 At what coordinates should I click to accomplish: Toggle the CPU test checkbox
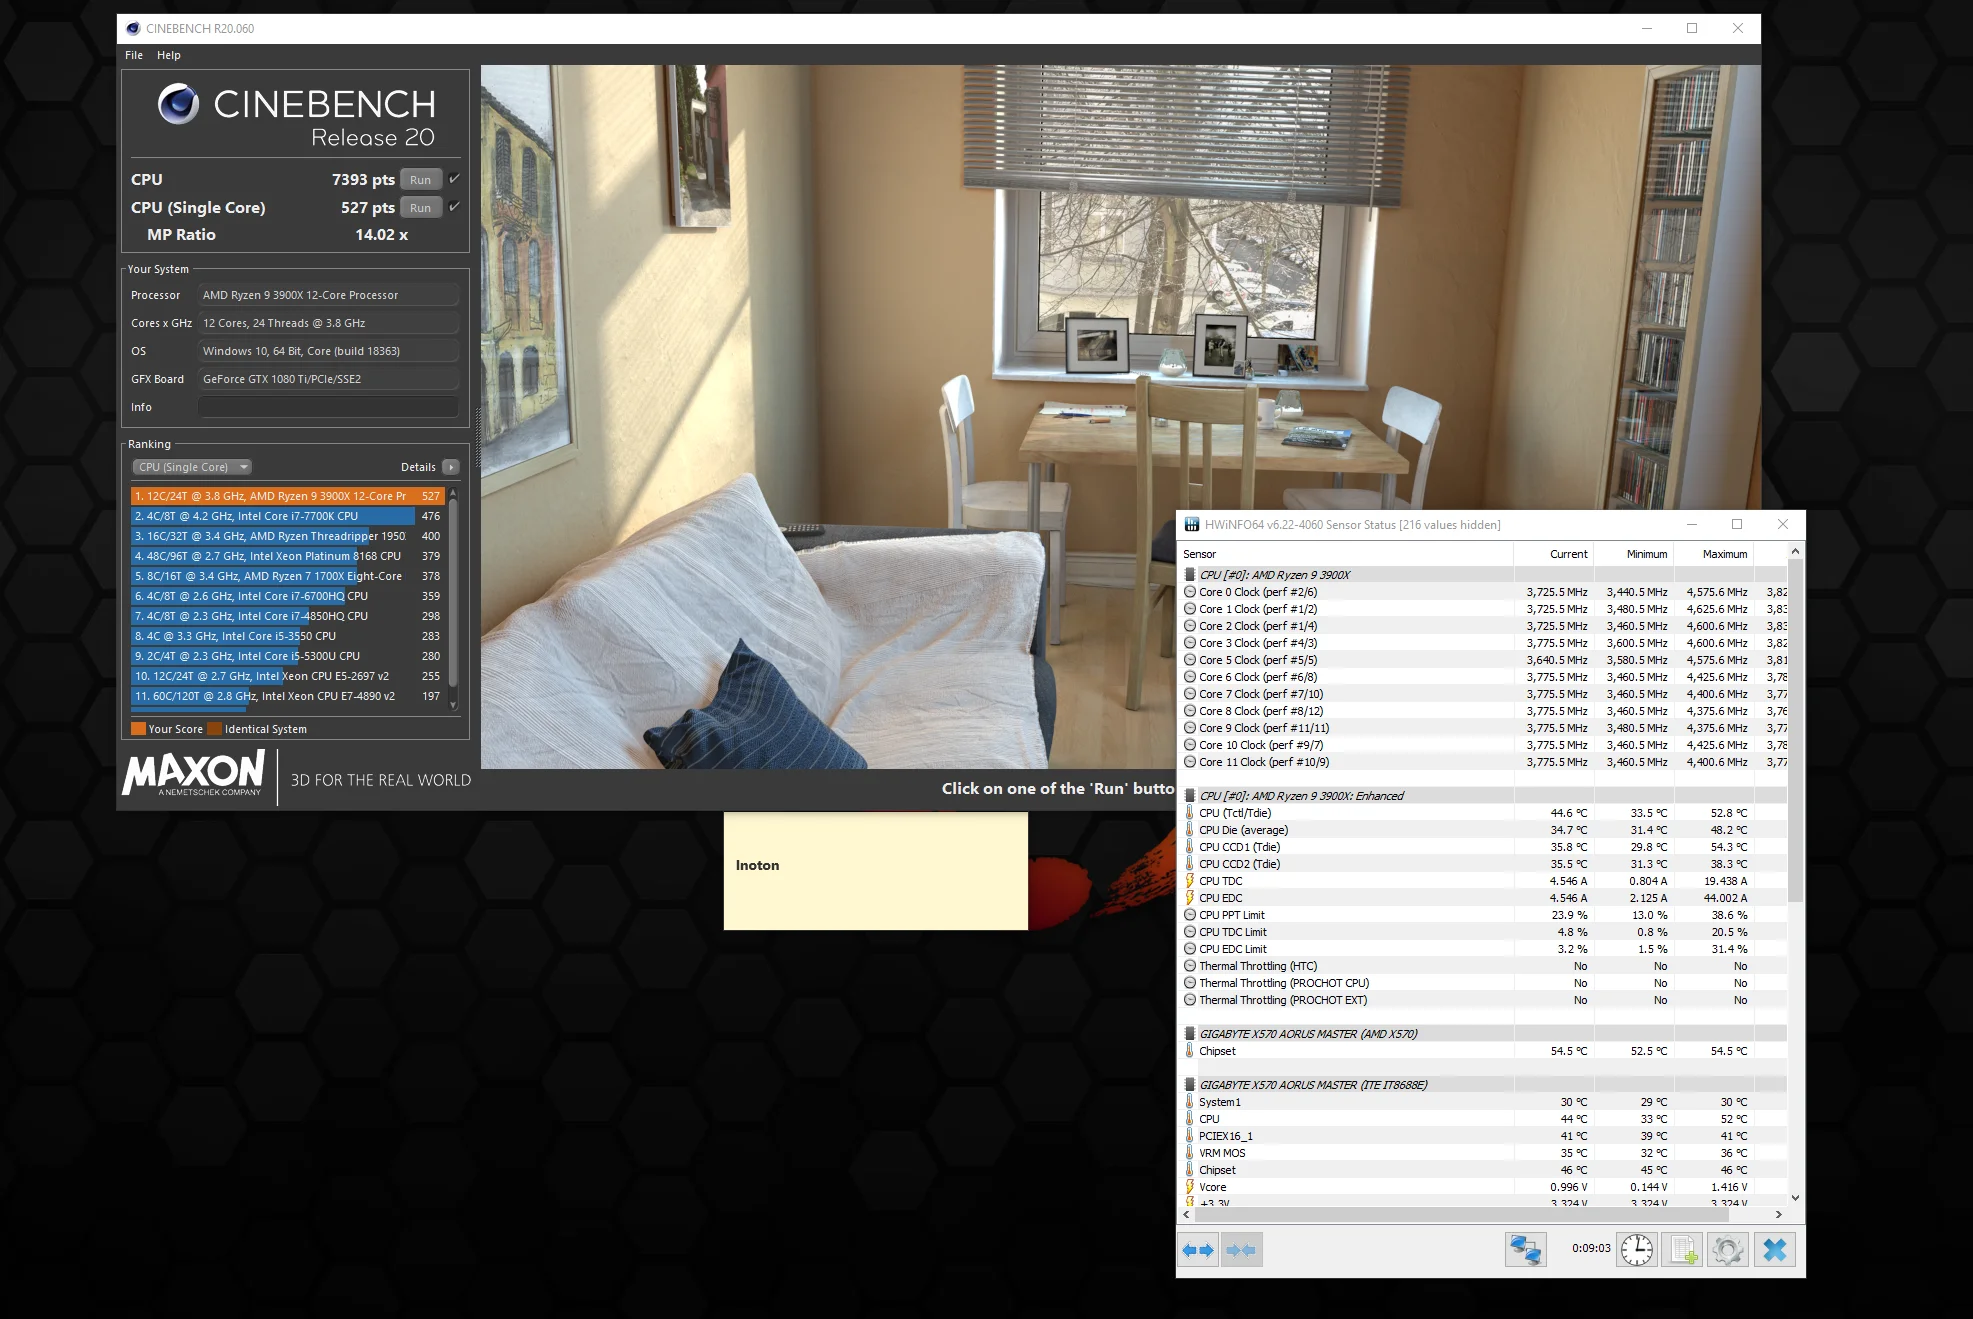pyautogui.click(x=454, y=178)
